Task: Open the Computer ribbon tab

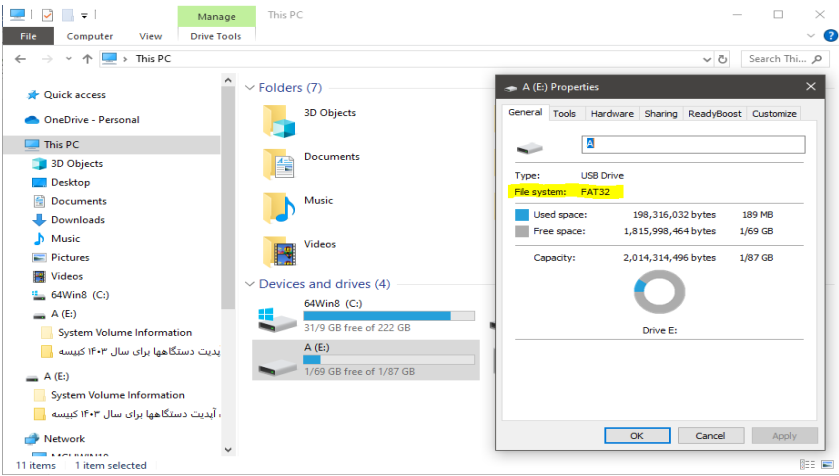Action: [x=90, y=36]
